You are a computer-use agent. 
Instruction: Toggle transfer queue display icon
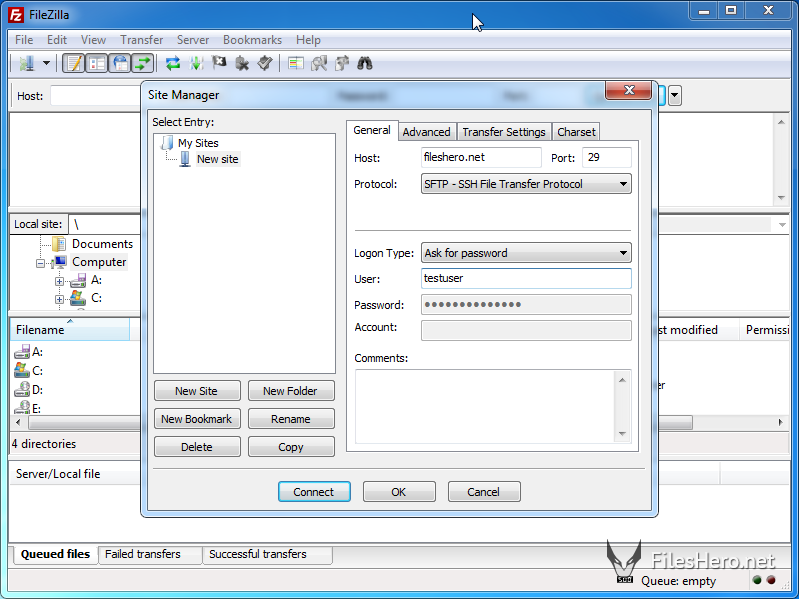143,64
